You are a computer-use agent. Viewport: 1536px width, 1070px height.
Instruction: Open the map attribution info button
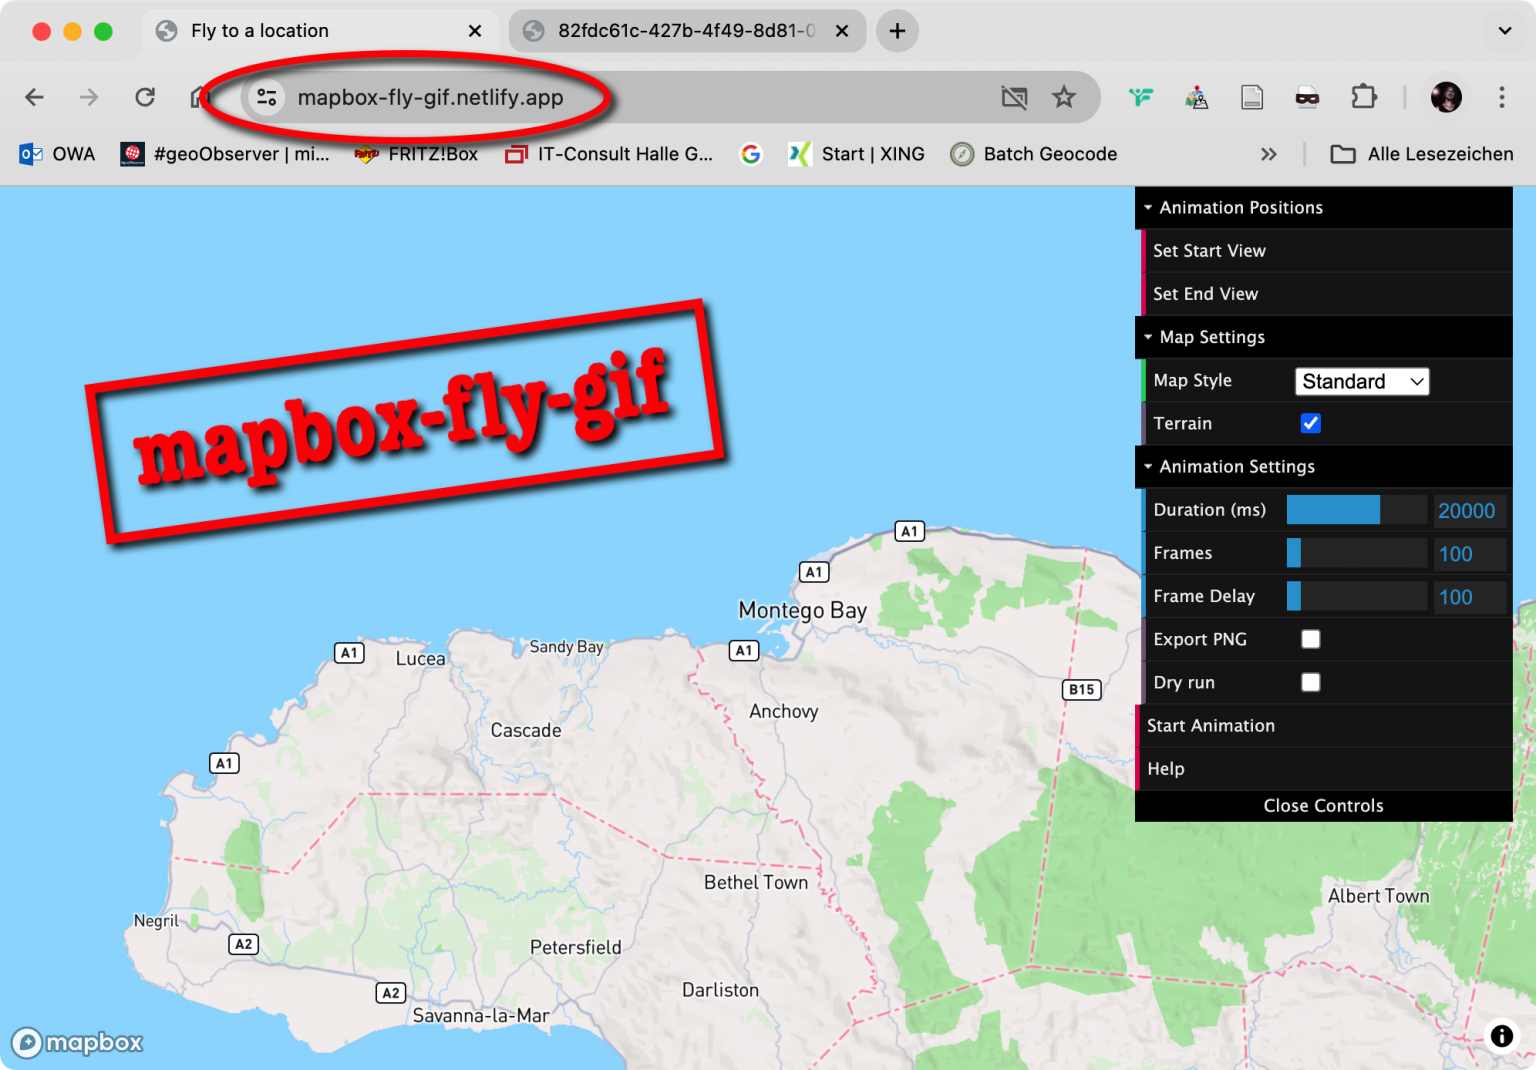pos(1501,1037)
